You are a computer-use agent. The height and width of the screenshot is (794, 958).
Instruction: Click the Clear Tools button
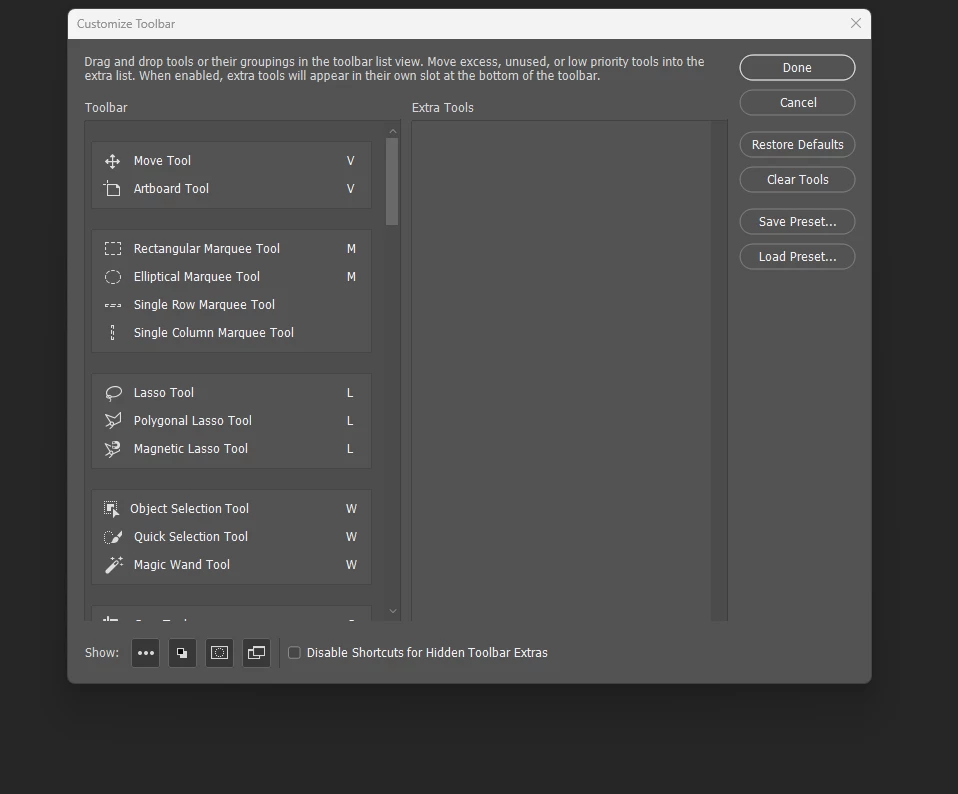797,180
